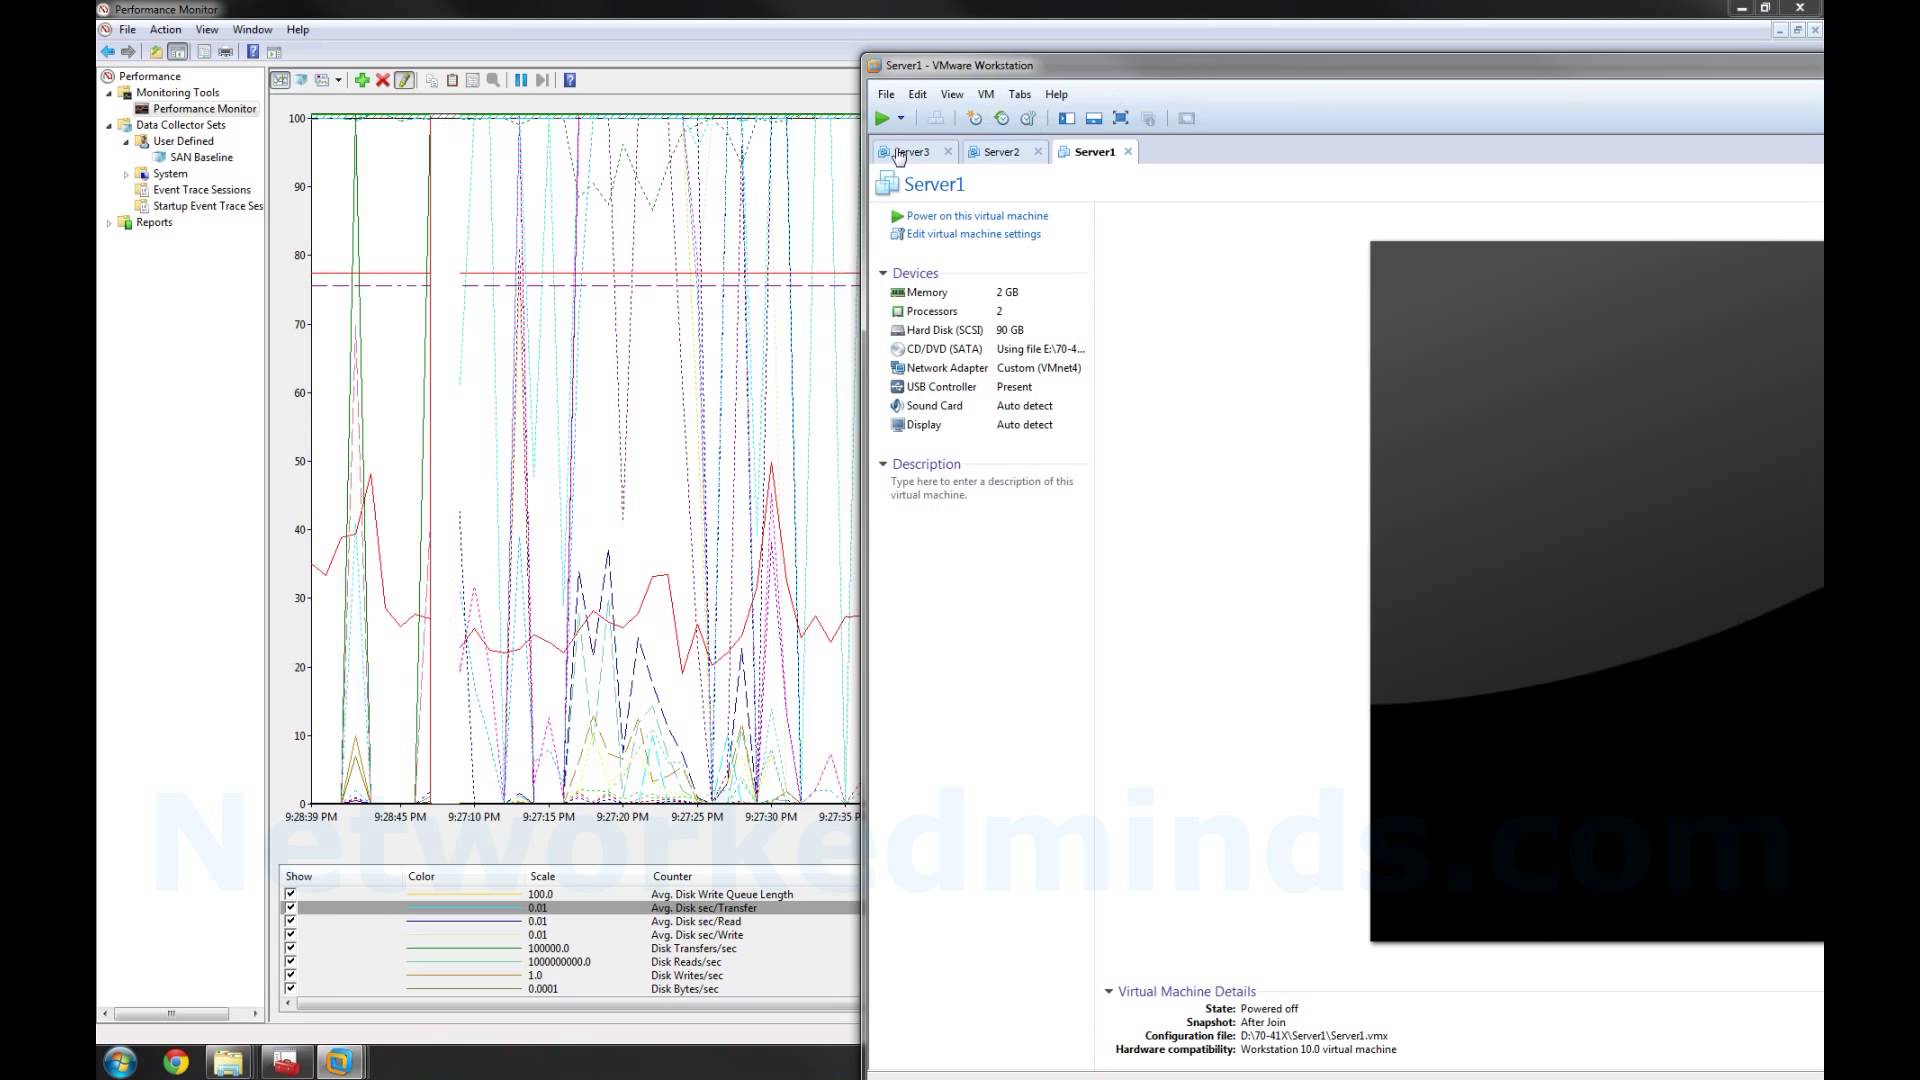Click the Copy Properties icon in graph toolbar
1920x1080 pixels.
point(432,80)
